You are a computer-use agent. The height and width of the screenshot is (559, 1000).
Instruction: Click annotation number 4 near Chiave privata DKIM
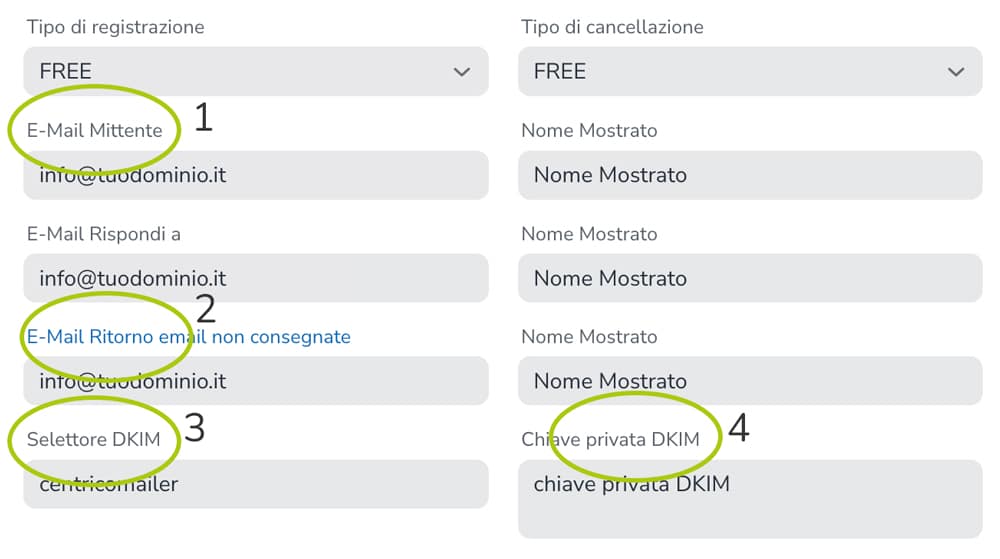738,427
